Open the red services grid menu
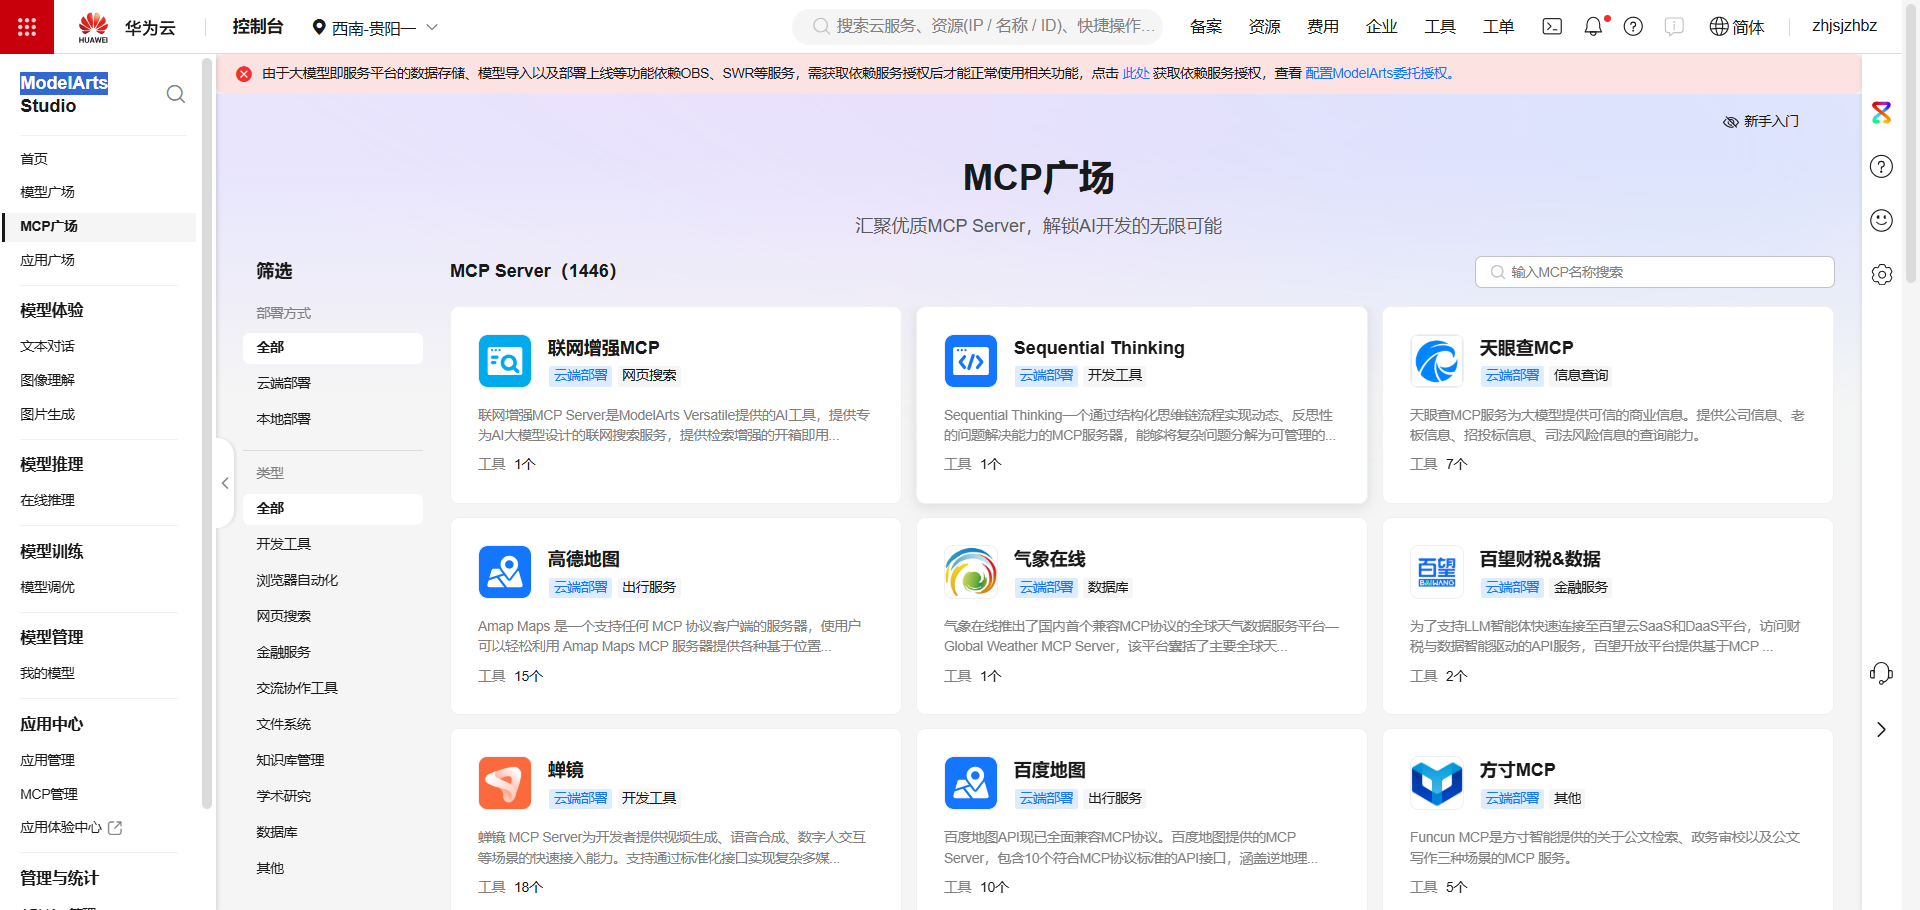Image resolution: width=1920 pixels, height=910 pixels. (27, 27)
